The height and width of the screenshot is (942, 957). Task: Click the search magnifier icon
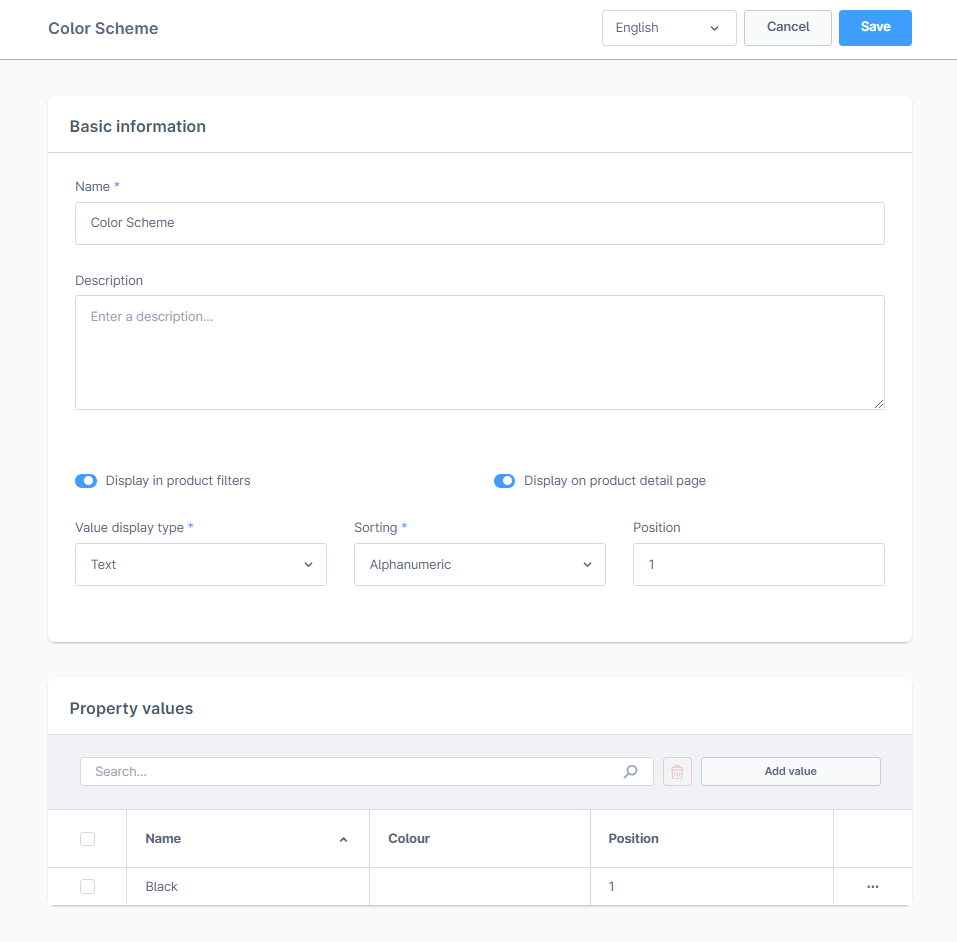(x=630, y=772)
